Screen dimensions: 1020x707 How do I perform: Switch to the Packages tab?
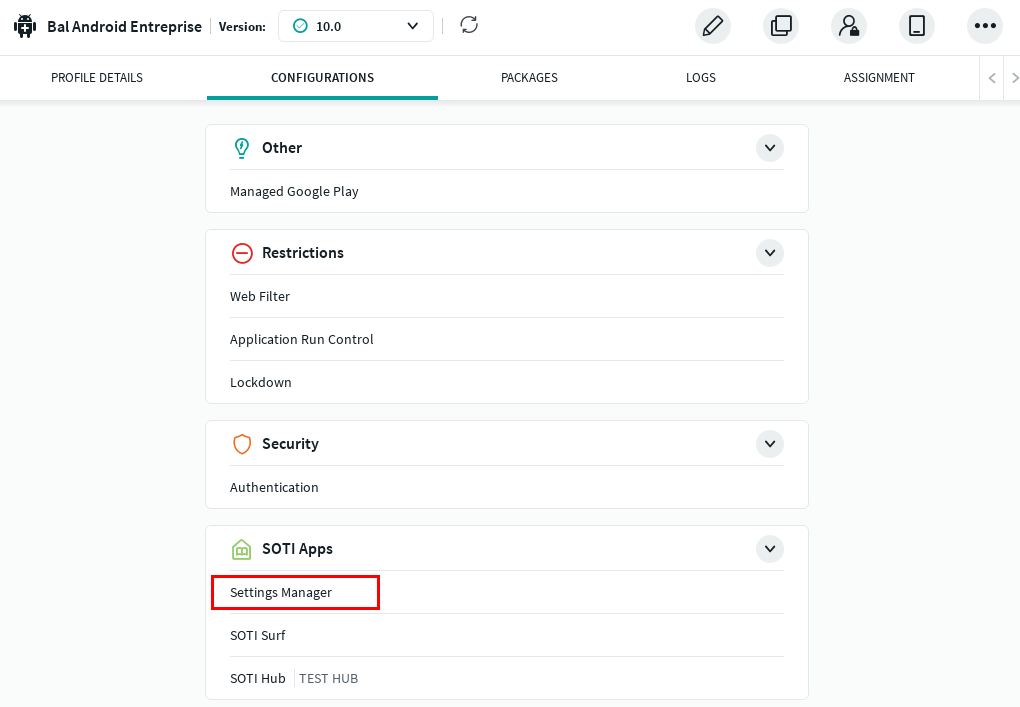(x=529, y=78)
